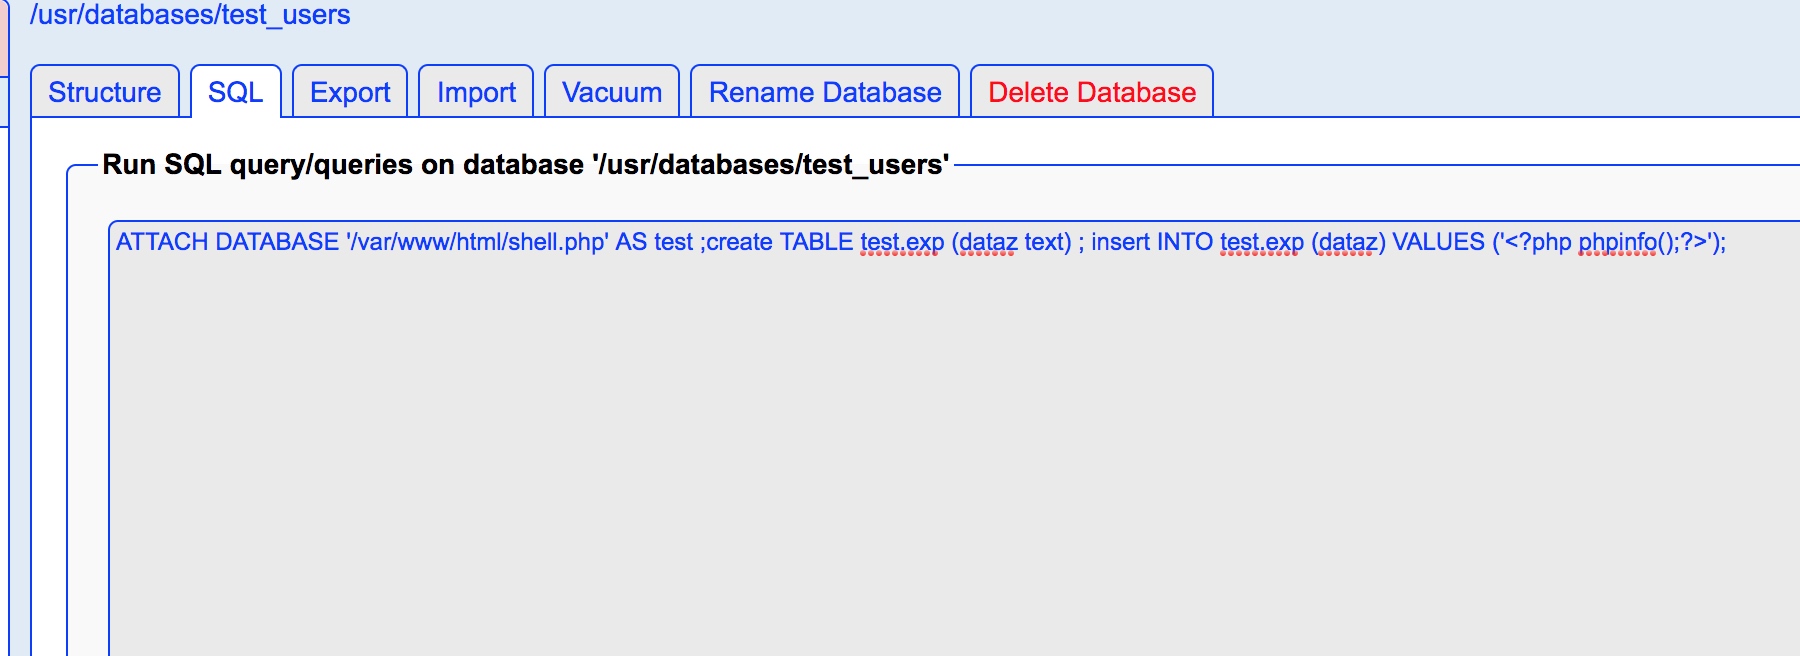
Task: Click the word 'phpinfo' in the query
Action: [1618, 242]
